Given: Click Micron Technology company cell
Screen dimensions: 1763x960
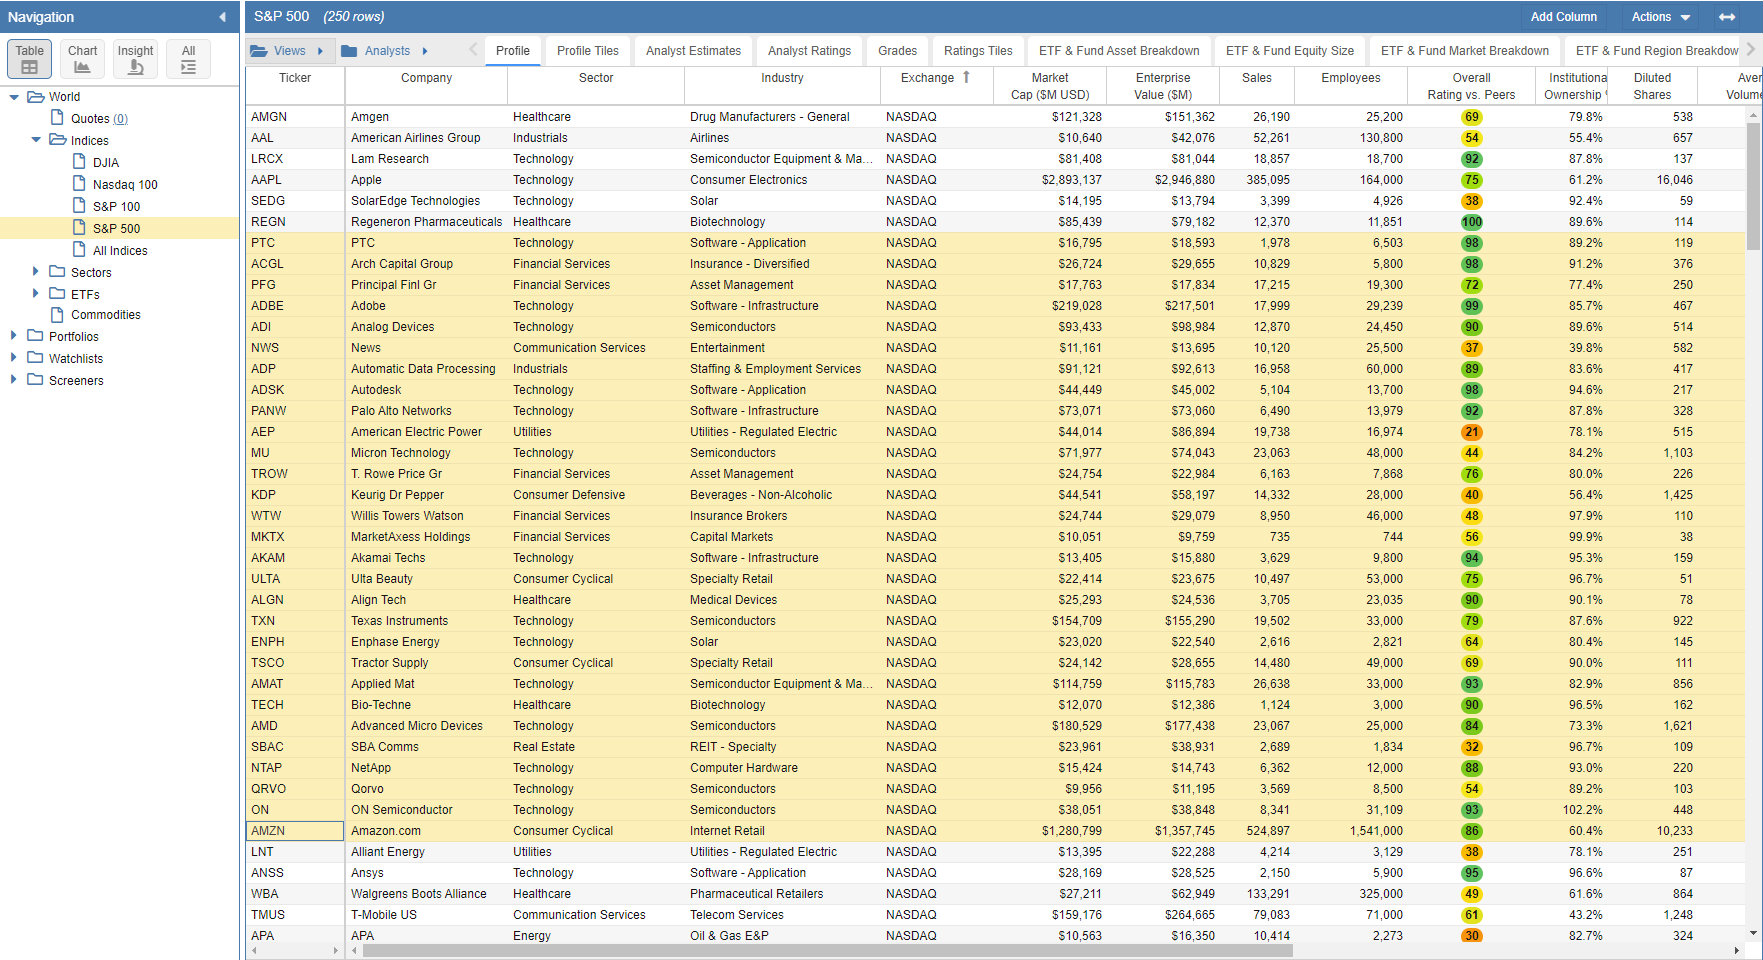Looking at the screenshot, I should point(426,453).
